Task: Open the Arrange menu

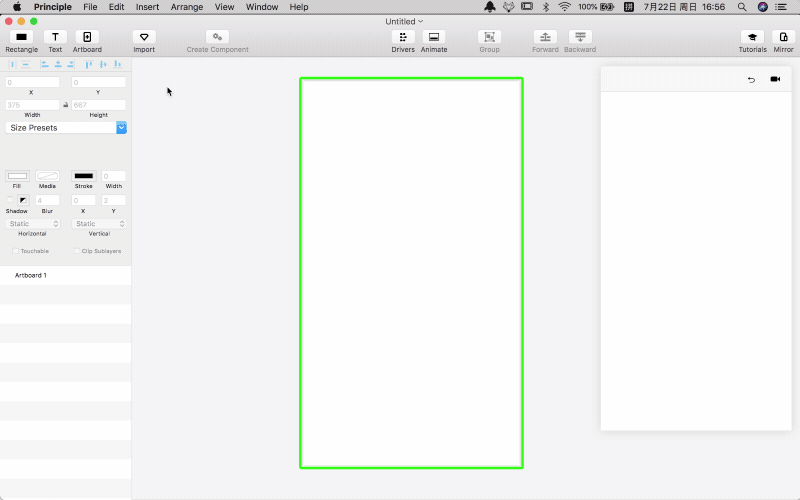Action: pos(186,7)
